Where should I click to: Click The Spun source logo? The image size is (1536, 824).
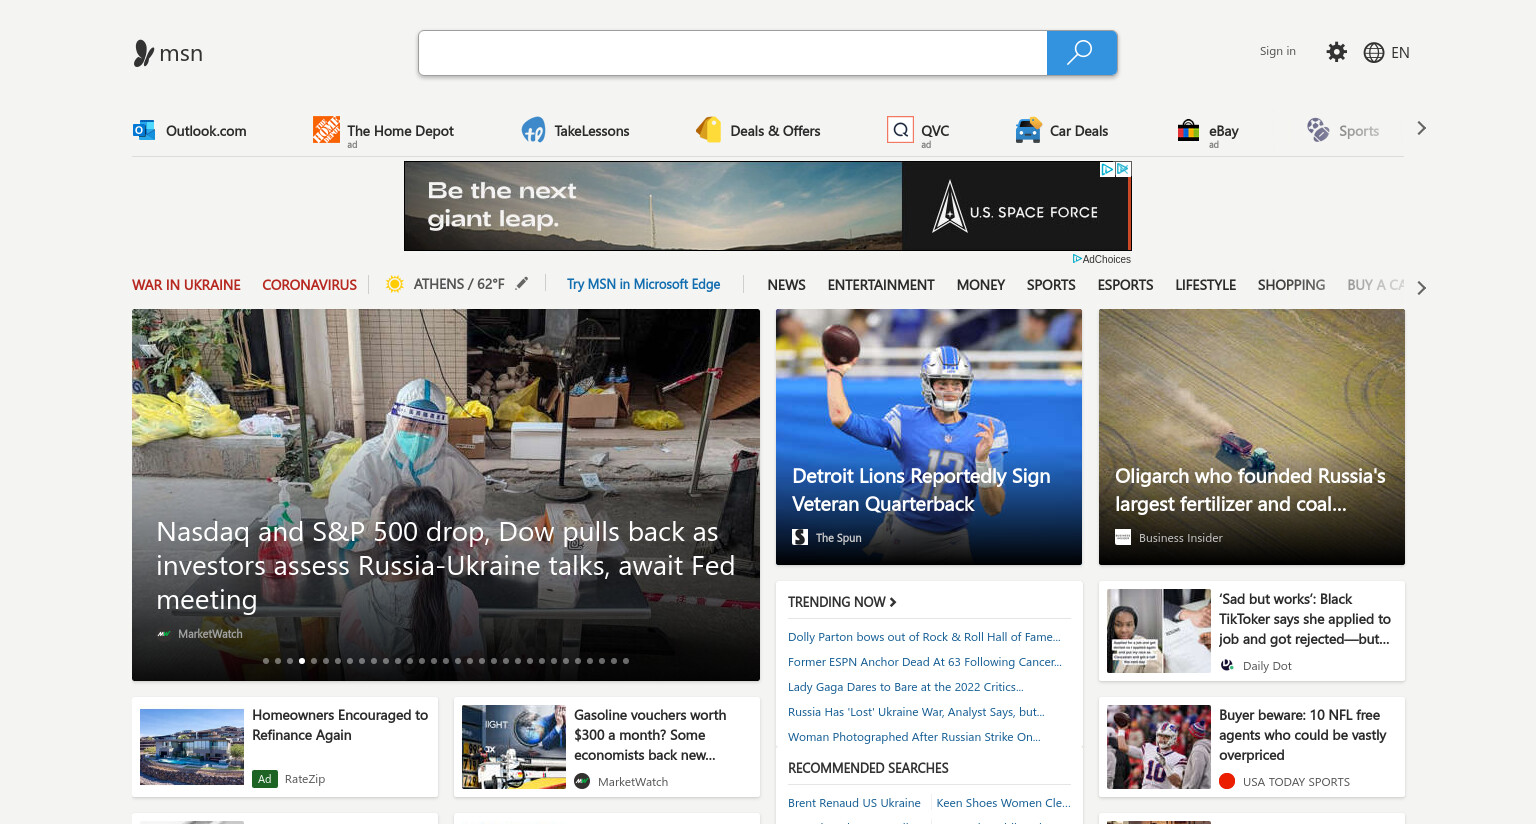800,537
